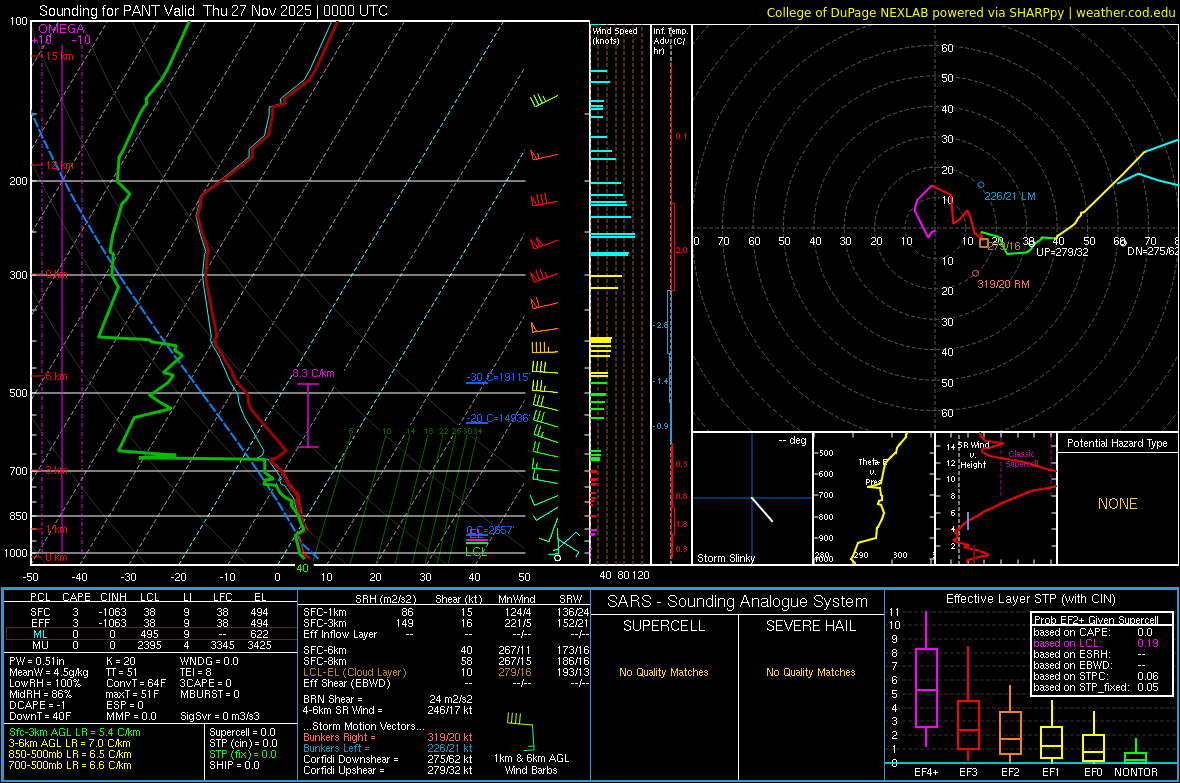Click the 'SFC-1km' kinematics row label
The width and height of the screenshot is (1180, 783).
coord(324,612)
